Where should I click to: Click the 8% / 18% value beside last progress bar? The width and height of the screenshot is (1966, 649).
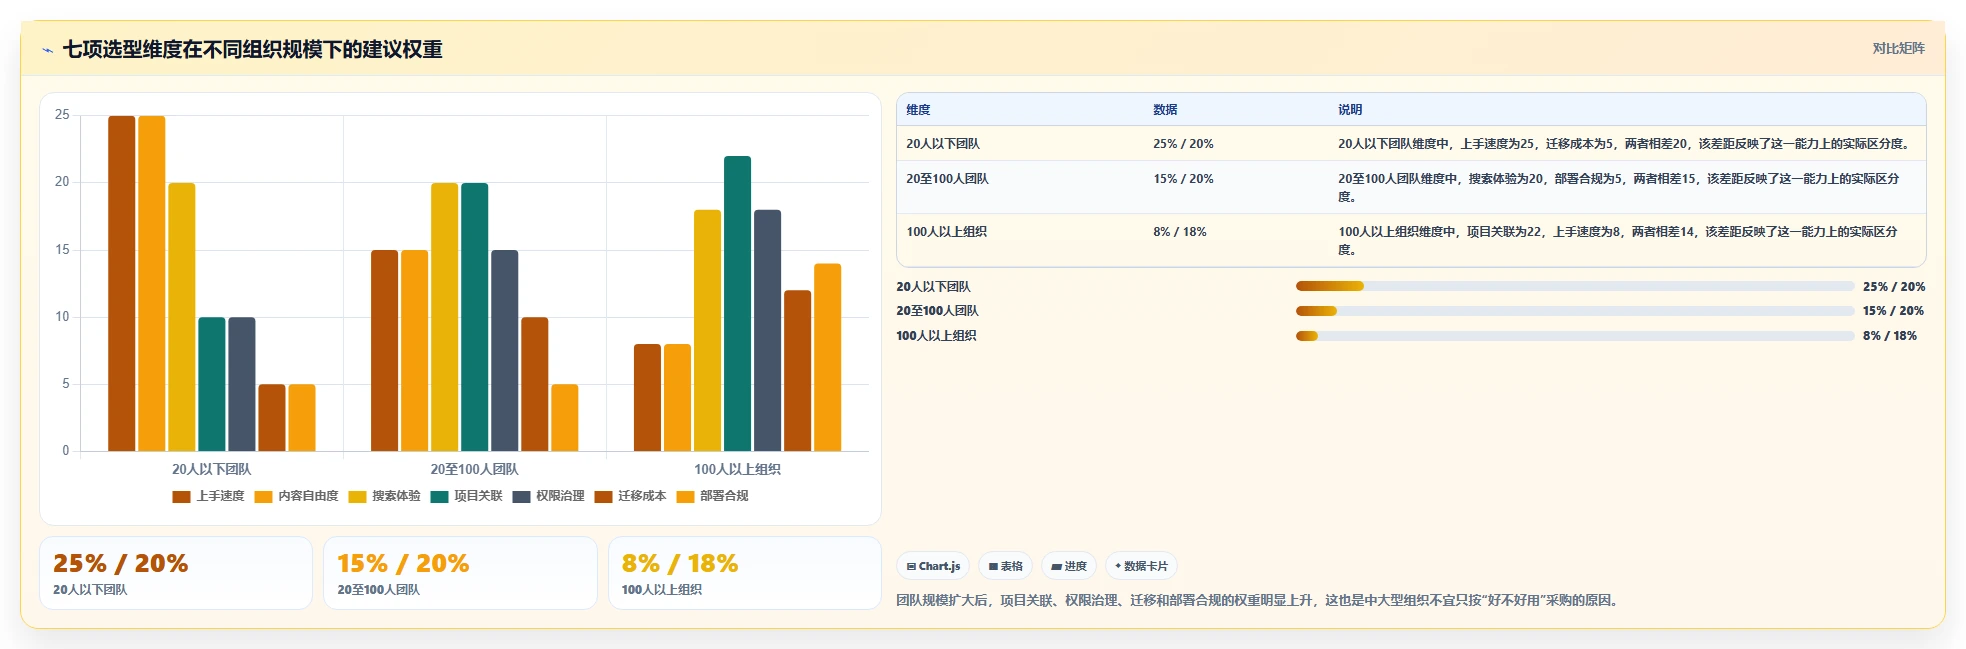tap(1889, 336)
